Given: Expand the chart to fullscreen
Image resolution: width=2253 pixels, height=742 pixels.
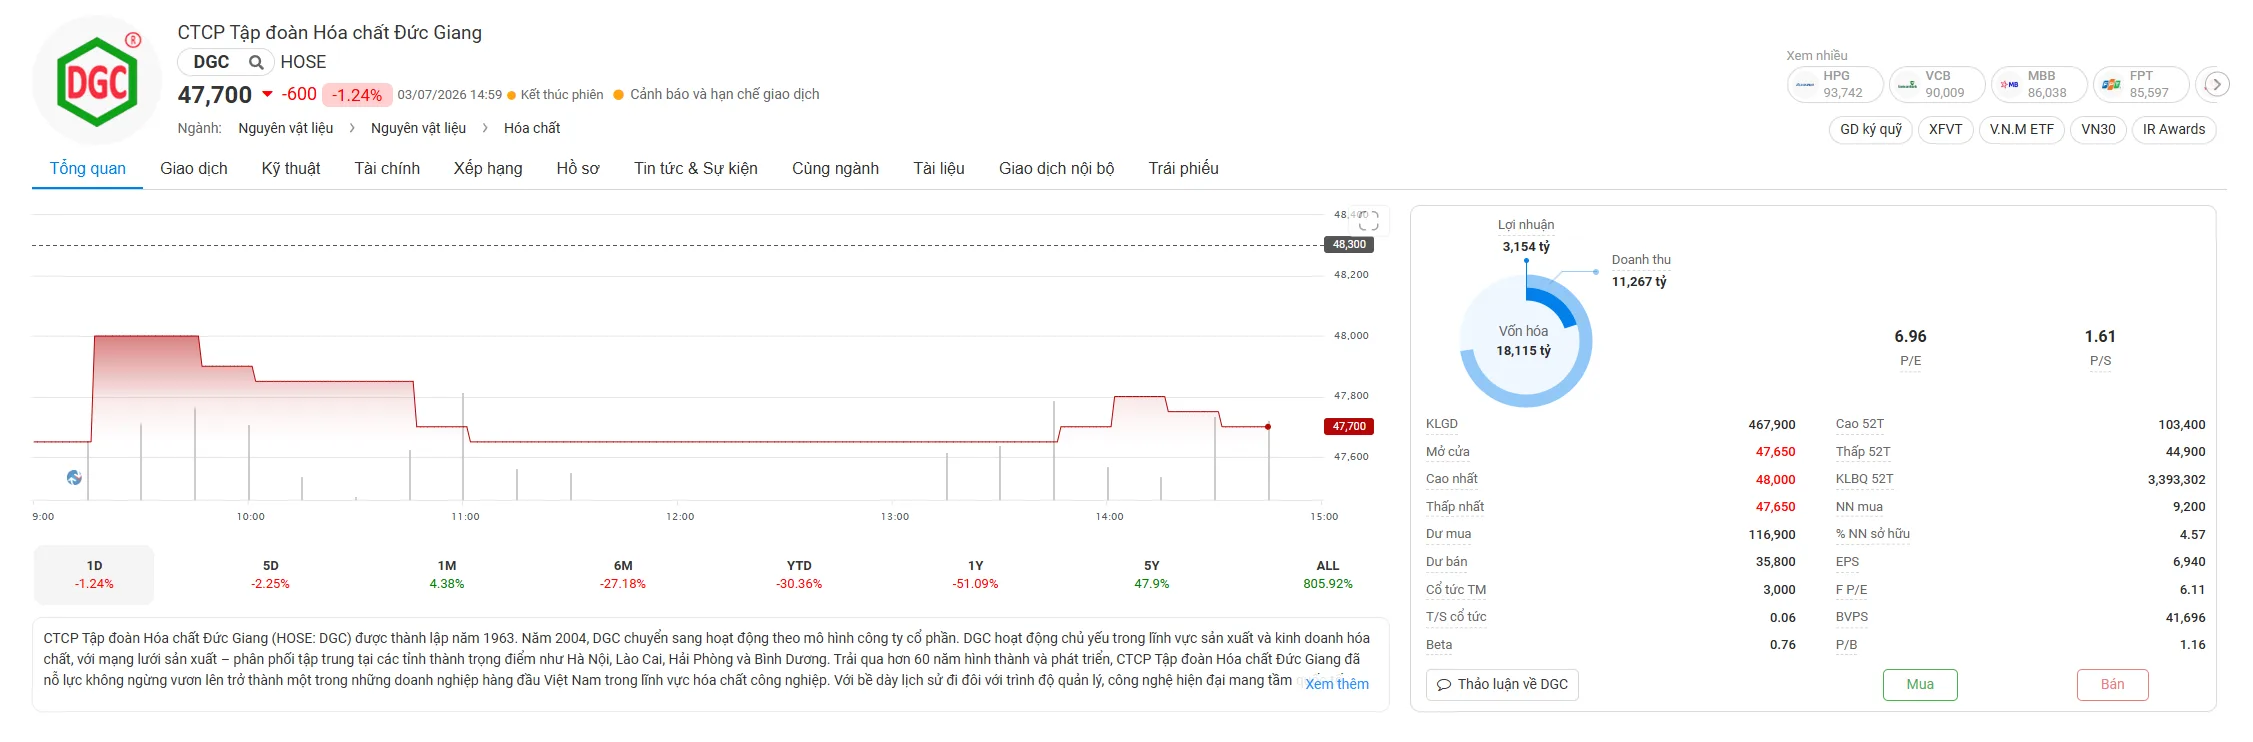Looking at the screenshot, I should 1369,221.
